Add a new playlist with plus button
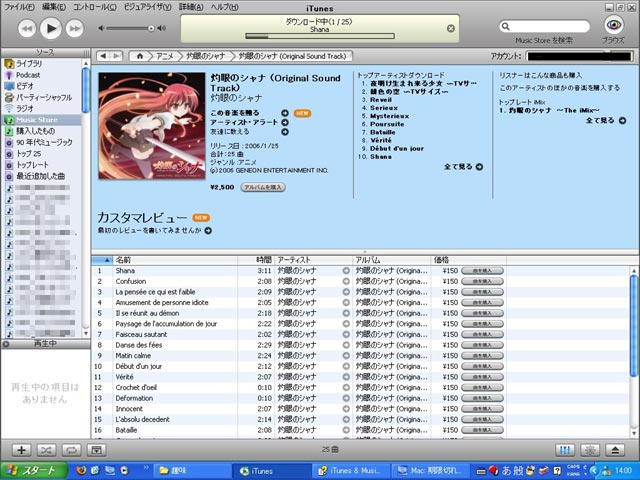Image resolution: width=640 pixels, height=480 pixels. [21, 450]
